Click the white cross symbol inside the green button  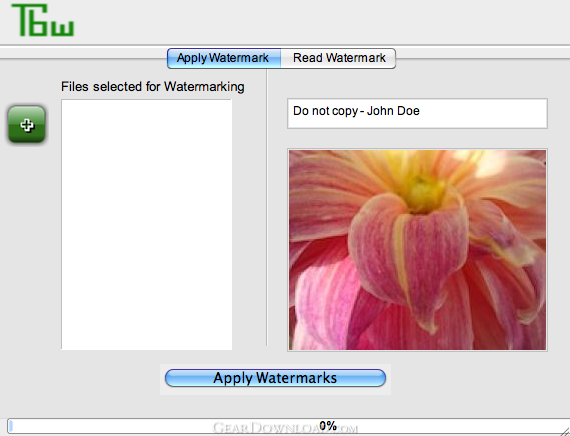27,125
